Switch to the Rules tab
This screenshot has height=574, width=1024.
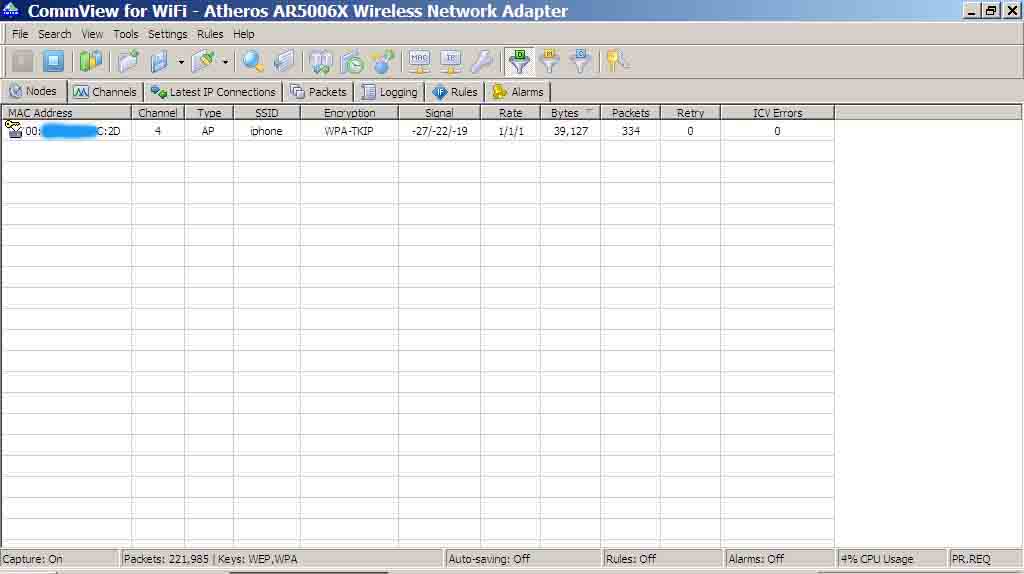[x=455, y=92]
